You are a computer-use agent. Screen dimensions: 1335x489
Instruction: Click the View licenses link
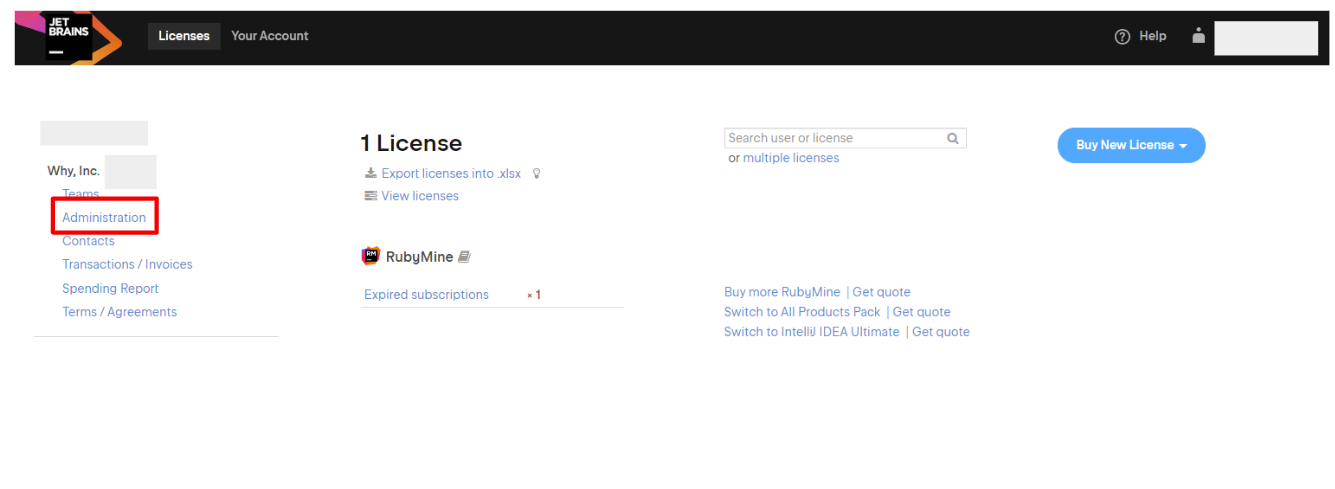pyautogui.click(x=420, y=196)
